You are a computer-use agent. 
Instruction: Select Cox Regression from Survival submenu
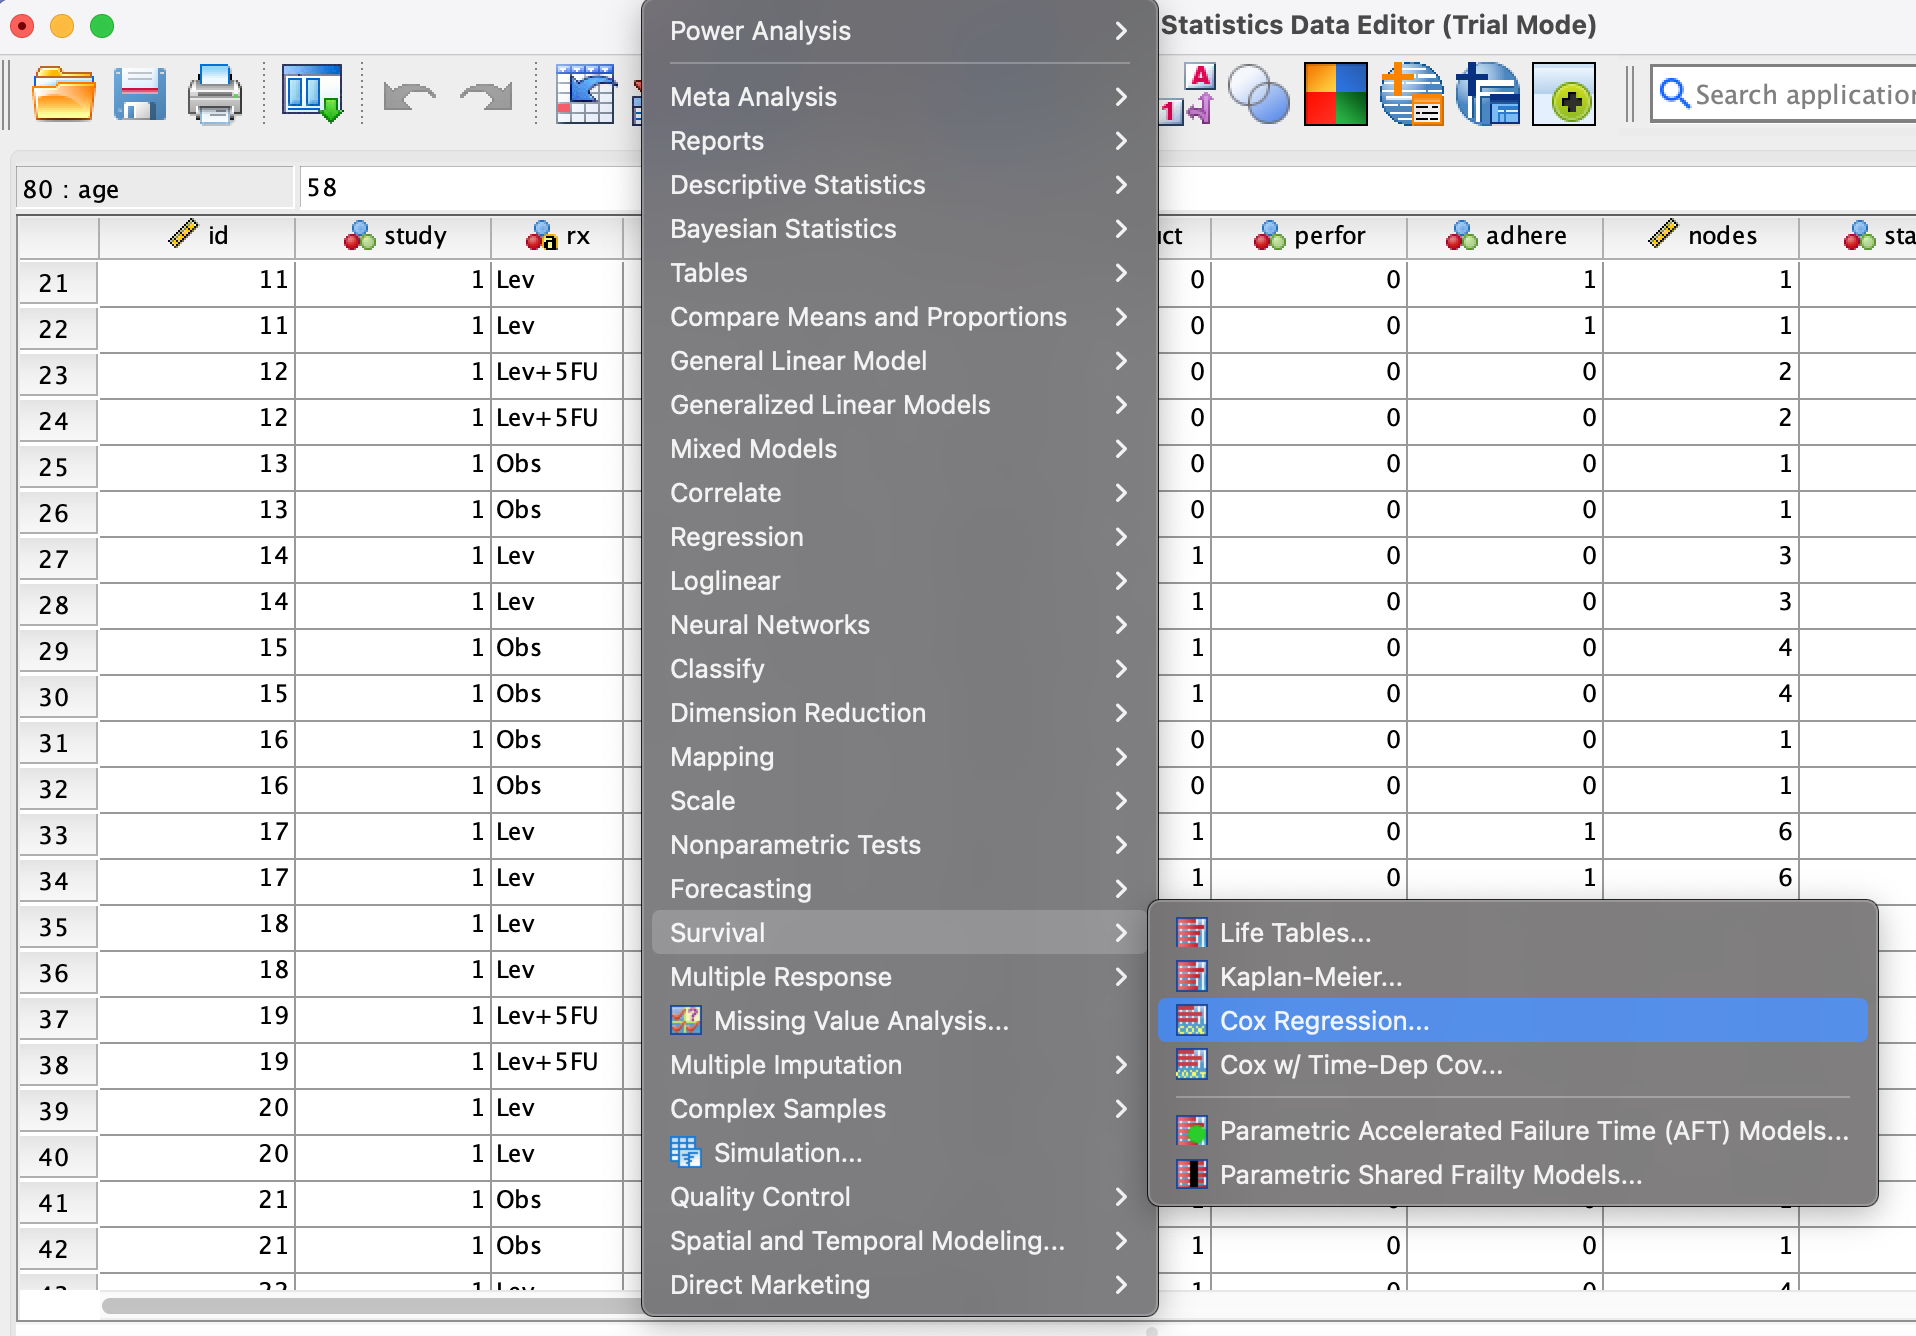point(1324,1021)
